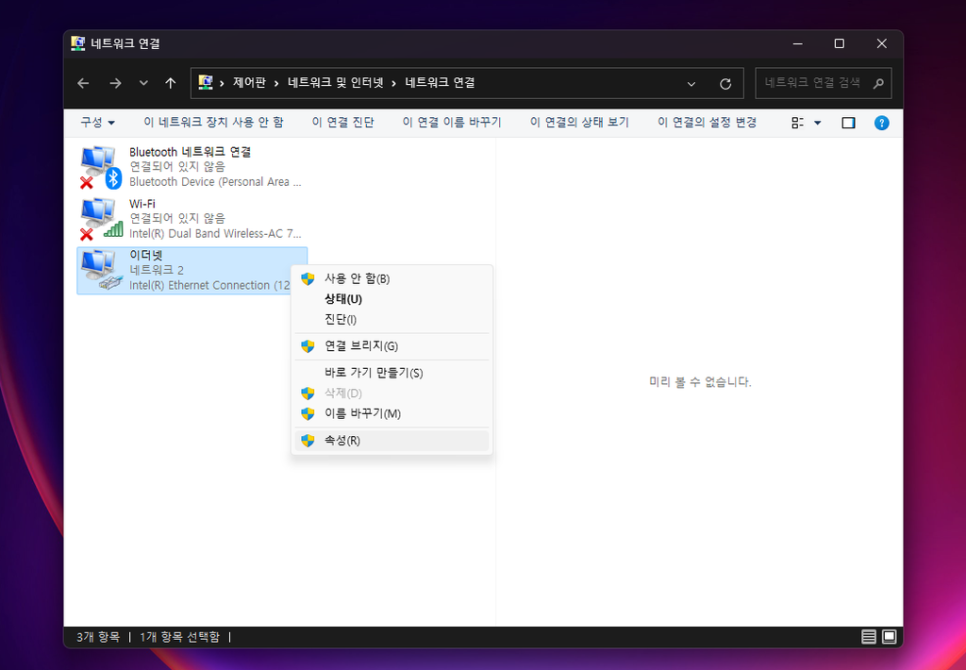Choose 이름 바꾸기(M) in context menu
The height and width of the screenshot is (670, 966).
pyautogui.click(x=392, y=414)
